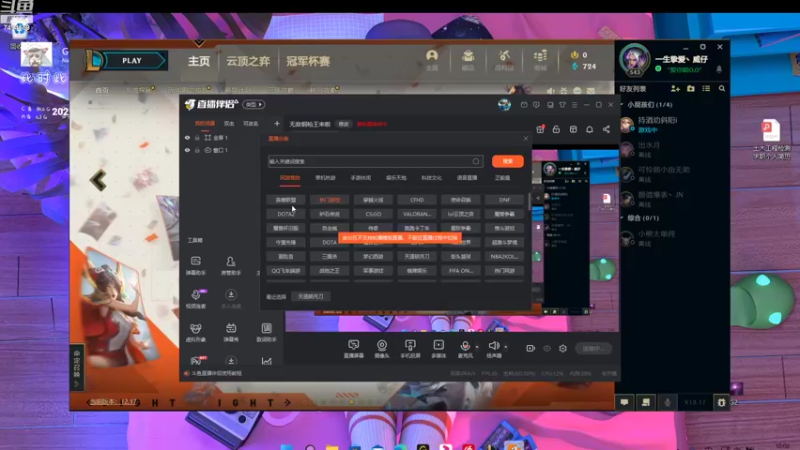Search friends with the magnifier icon
800x450 pixels.
722,89
